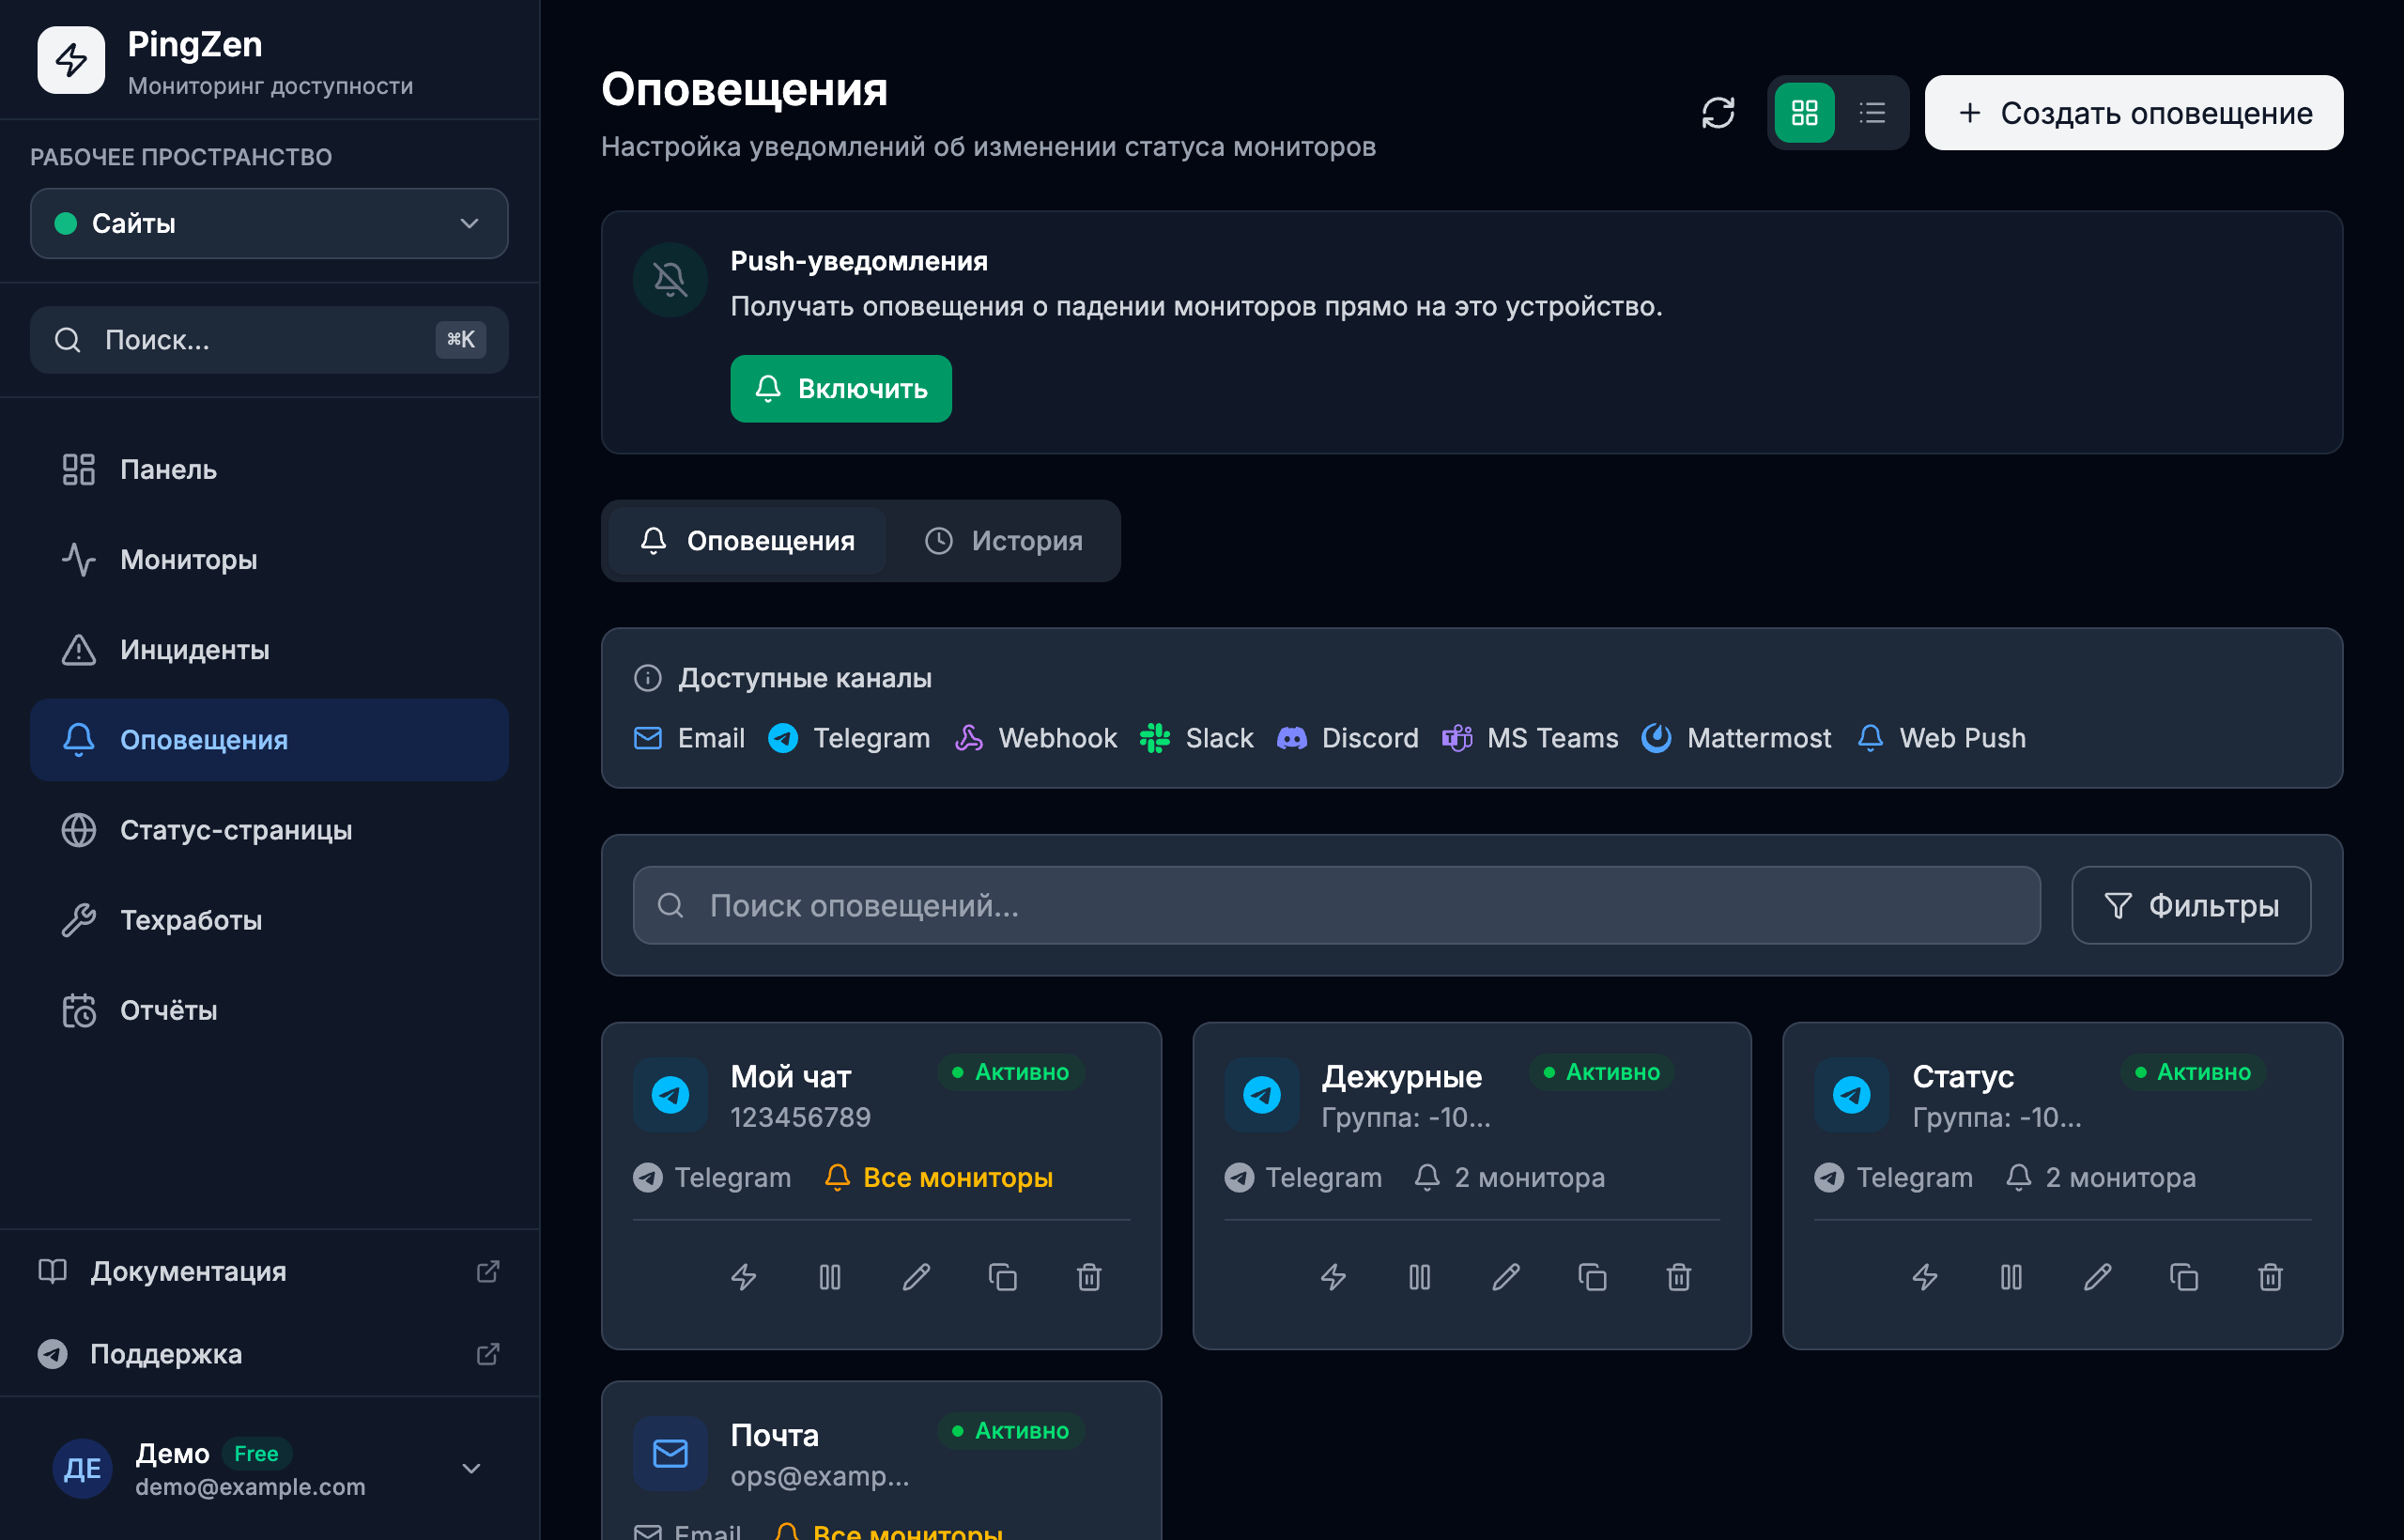Click the Почта email avatar
Screen dimensions: 2404x1540
[x=670, y=1453]
